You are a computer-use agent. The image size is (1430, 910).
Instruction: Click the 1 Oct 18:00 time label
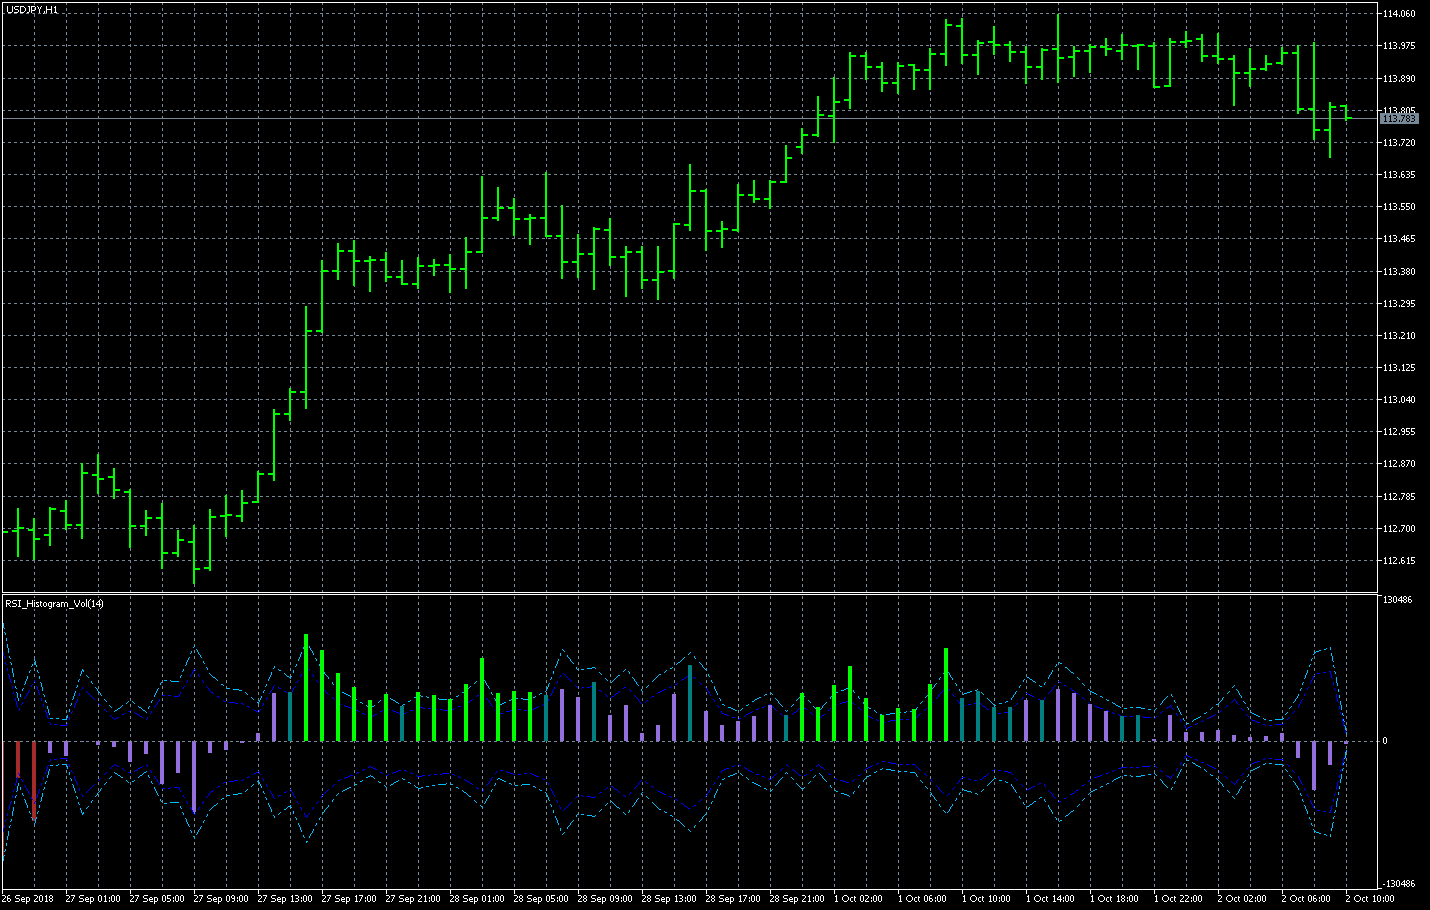(1114, 899)
